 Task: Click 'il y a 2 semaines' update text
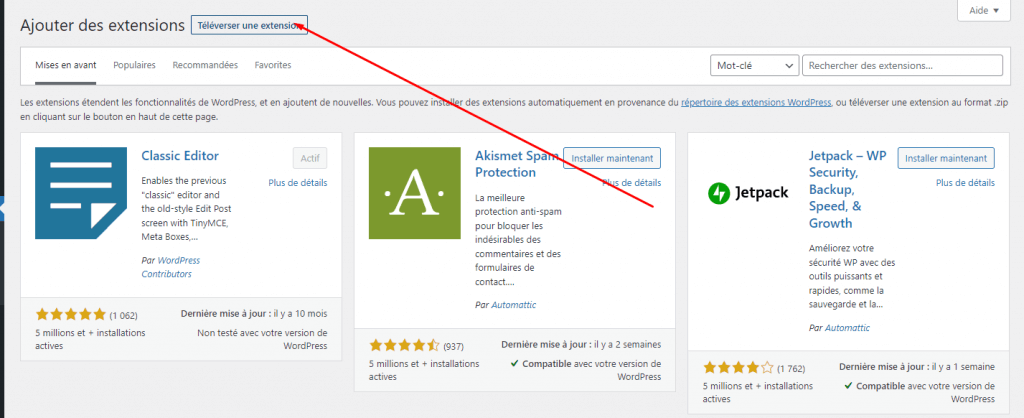(627, 344)
